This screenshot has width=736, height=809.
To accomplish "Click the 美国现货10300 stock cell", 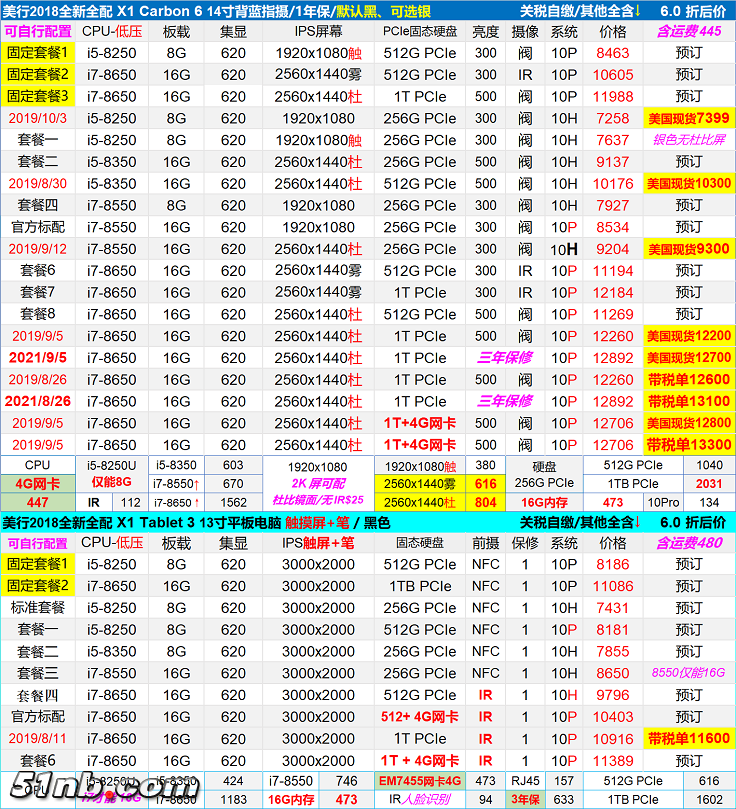I will 688,183.
